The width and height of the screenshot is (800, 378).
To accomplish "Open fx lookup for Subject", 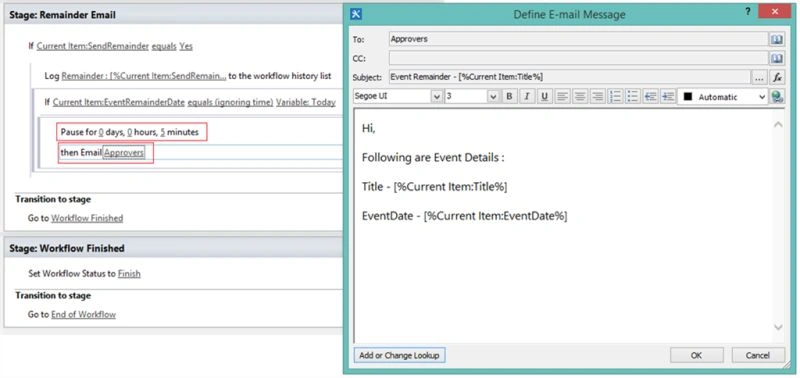I will point(777,78).
